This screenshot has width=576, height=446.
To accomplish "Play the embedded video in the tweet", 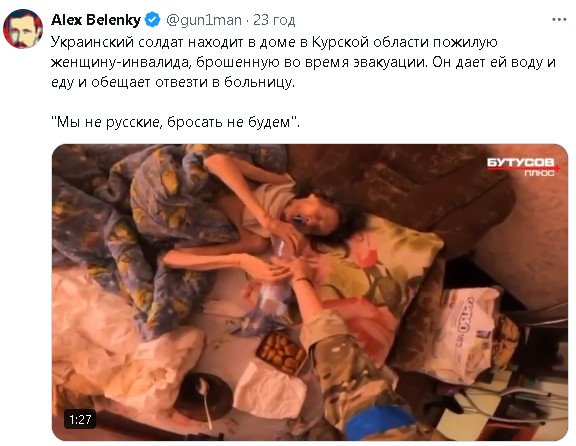I will 310,292.
